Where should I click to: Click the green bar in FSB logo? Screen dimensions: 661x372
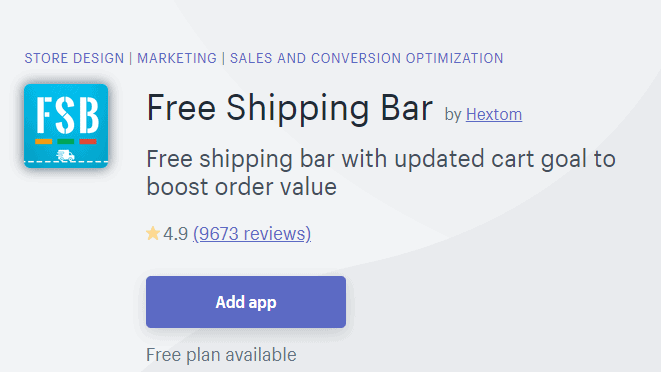point(66,141)
